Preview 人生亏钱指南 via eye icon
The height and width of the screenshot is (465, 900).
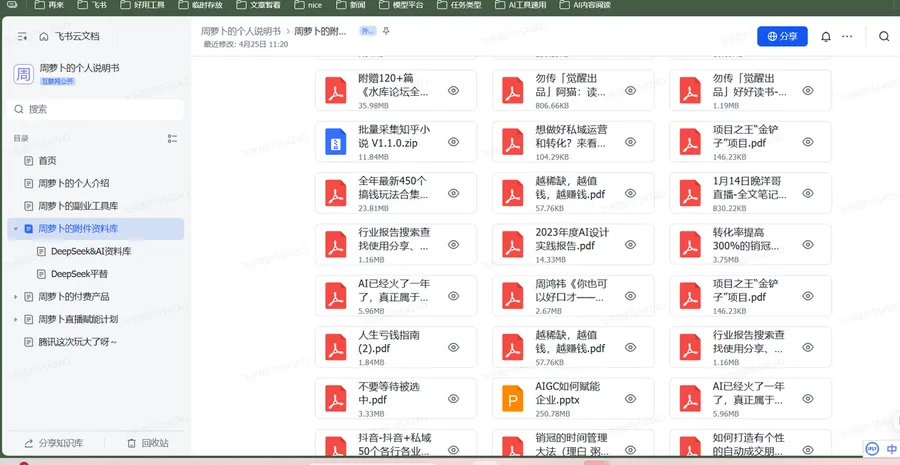[453, 347]
